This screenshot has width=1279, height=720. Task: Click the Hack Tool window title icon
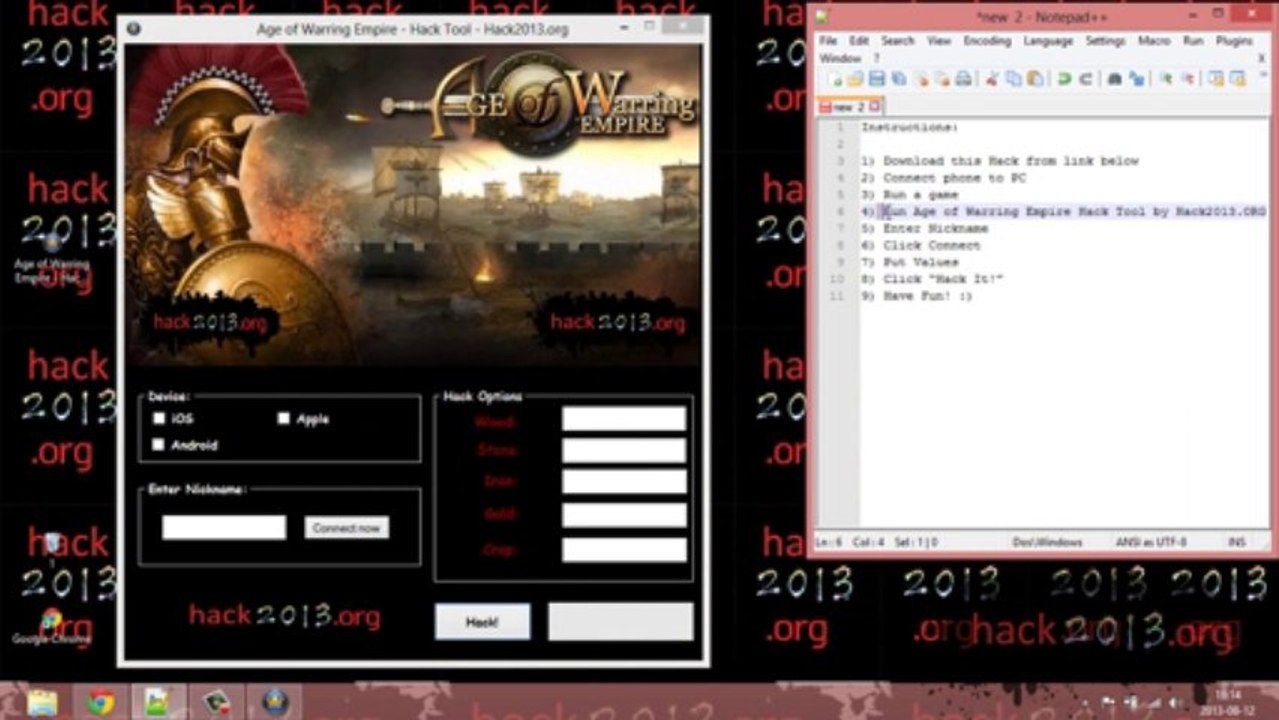[134, 29]
